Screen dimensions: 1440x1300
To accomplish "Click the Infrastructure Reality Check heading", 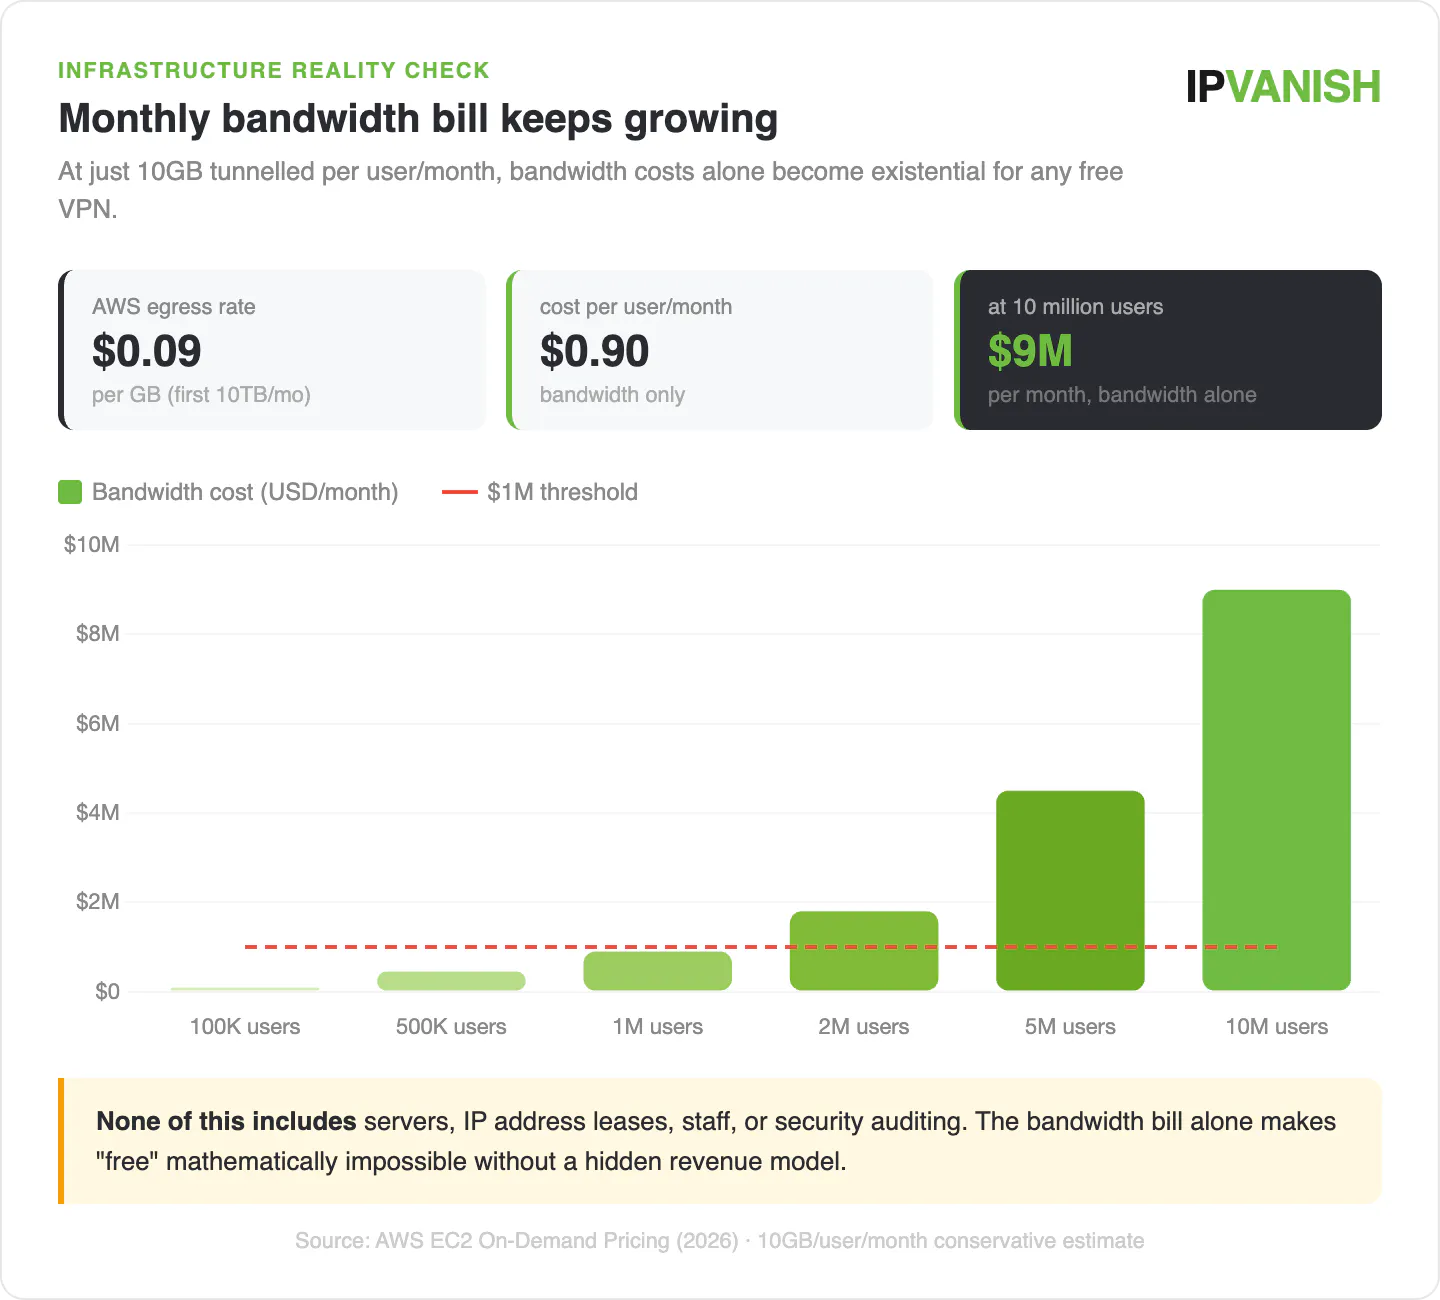I will coord(274,70).
